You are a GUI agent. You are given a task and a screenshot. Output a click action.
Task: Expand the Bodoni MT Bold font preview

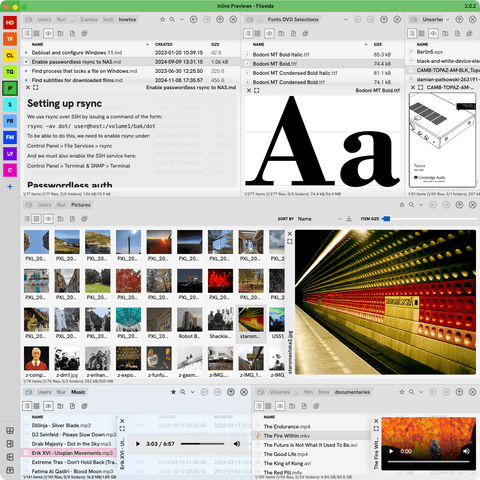tap(256, 90)
